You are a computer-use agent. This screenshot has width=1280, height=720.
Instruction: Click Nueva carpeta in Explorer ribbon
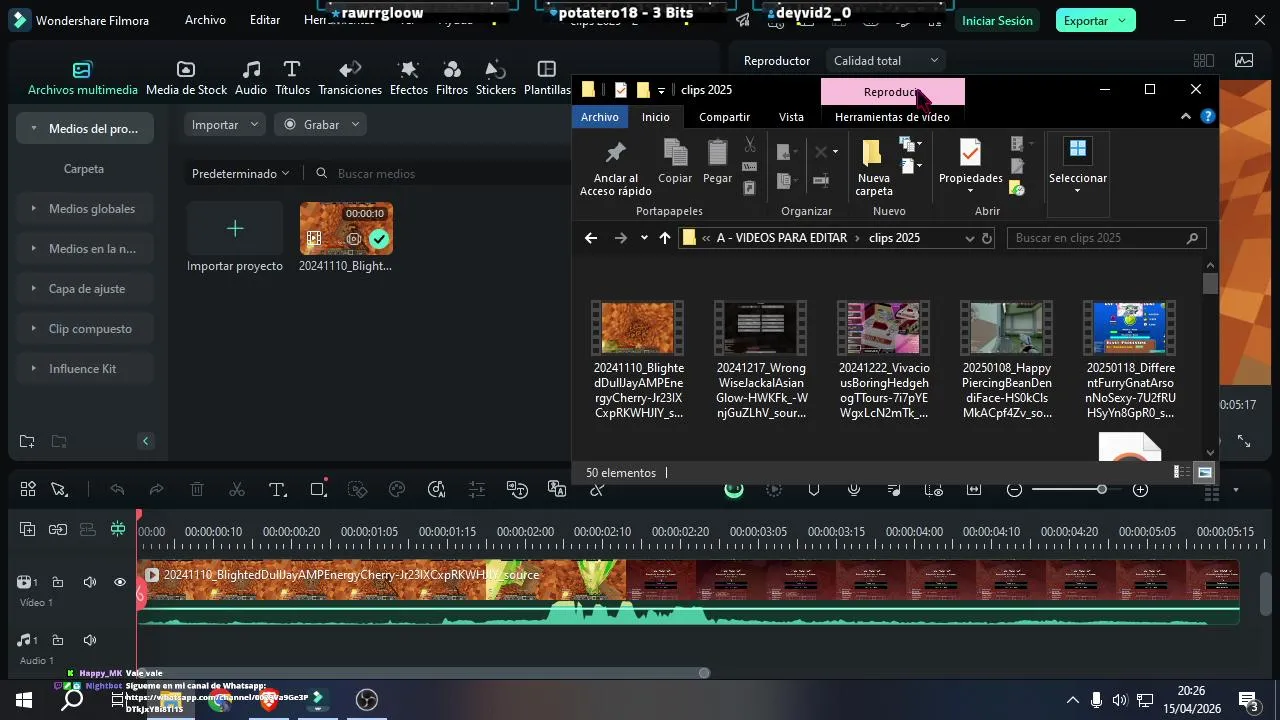pos(873,166)
